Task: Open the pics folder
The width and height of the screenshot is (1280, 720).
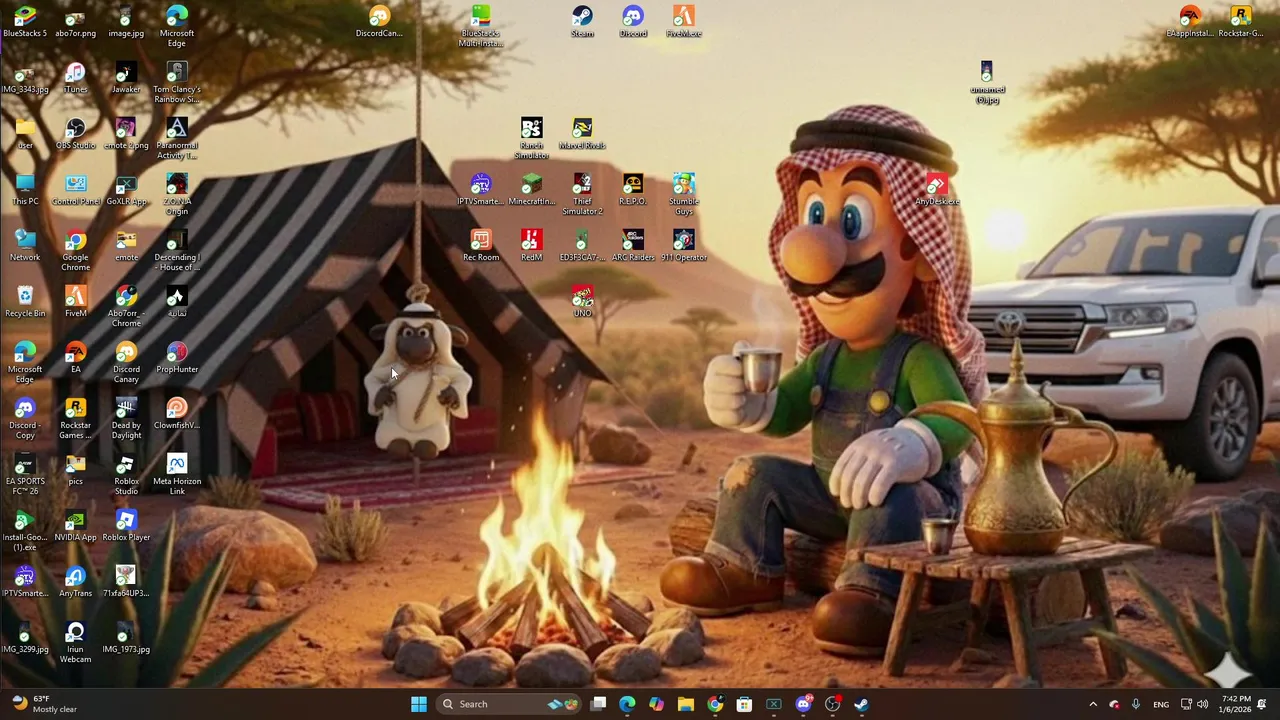Action: pos(75,470)
